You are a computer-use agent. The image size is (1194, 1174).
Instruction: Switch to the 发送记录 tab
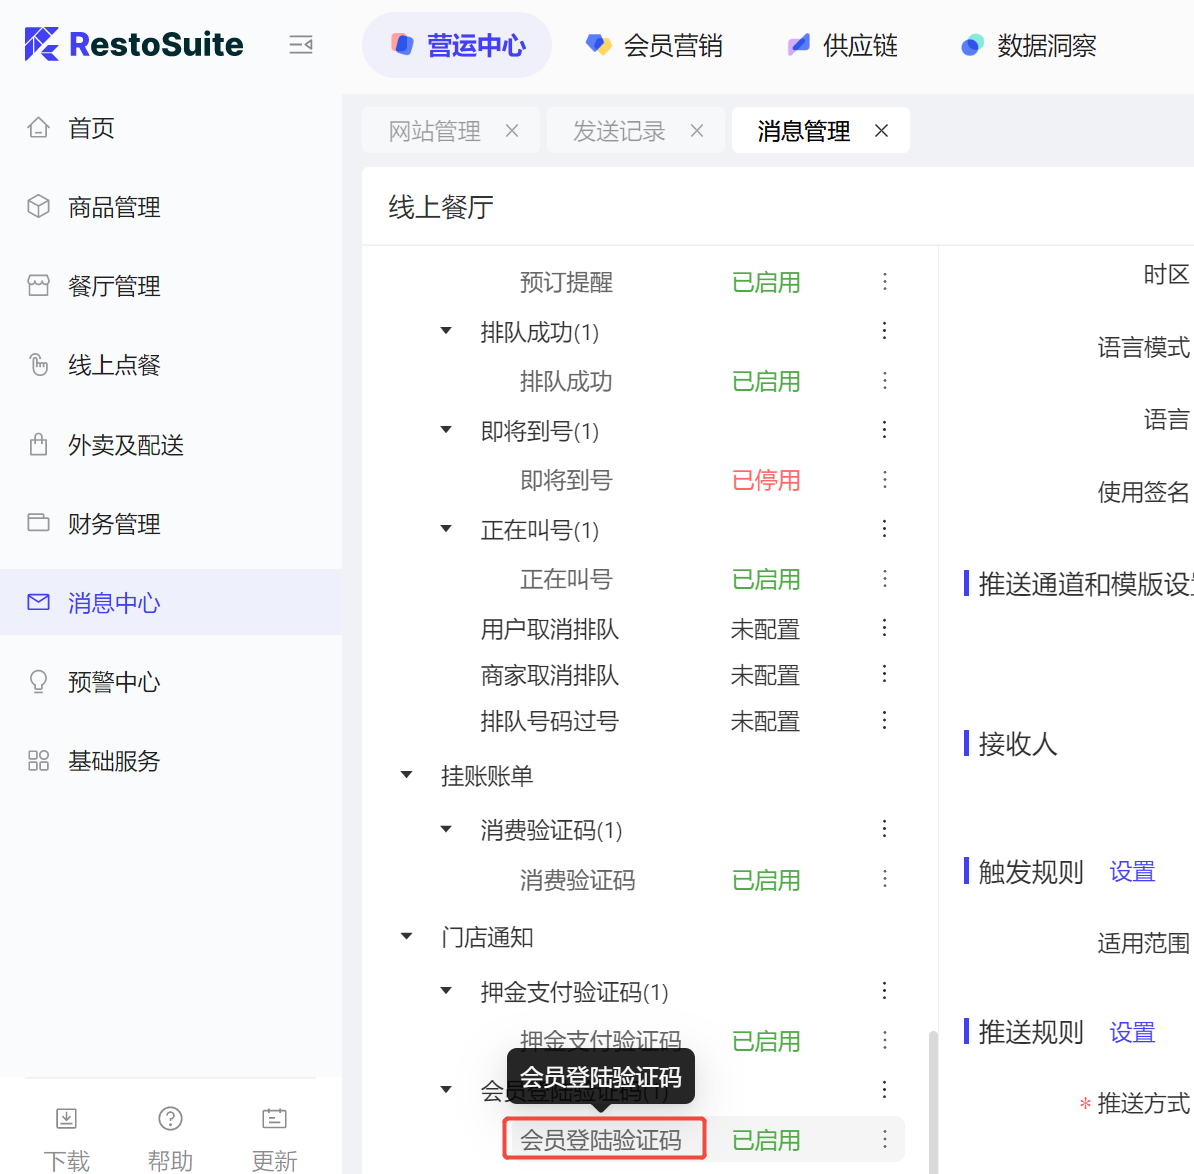(x=619, y=131)
